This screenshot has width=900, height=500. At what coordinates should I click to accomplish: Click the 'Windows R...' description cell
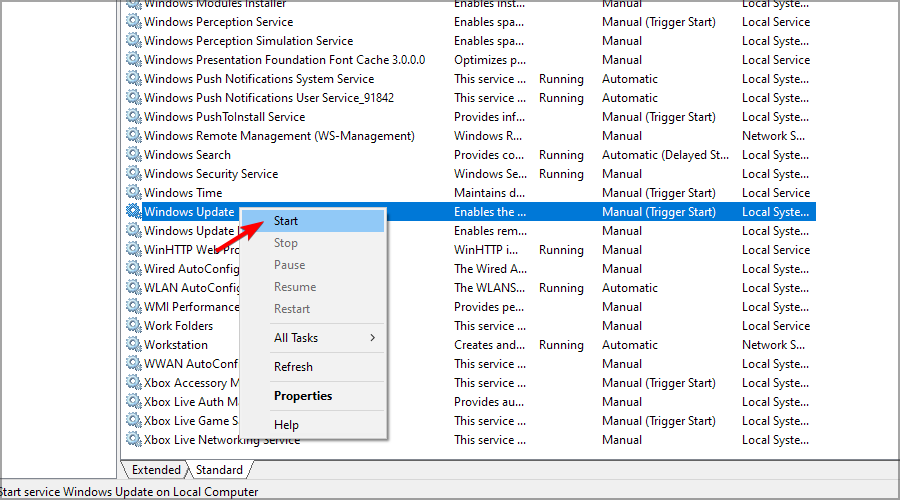(x=488, y=135)
